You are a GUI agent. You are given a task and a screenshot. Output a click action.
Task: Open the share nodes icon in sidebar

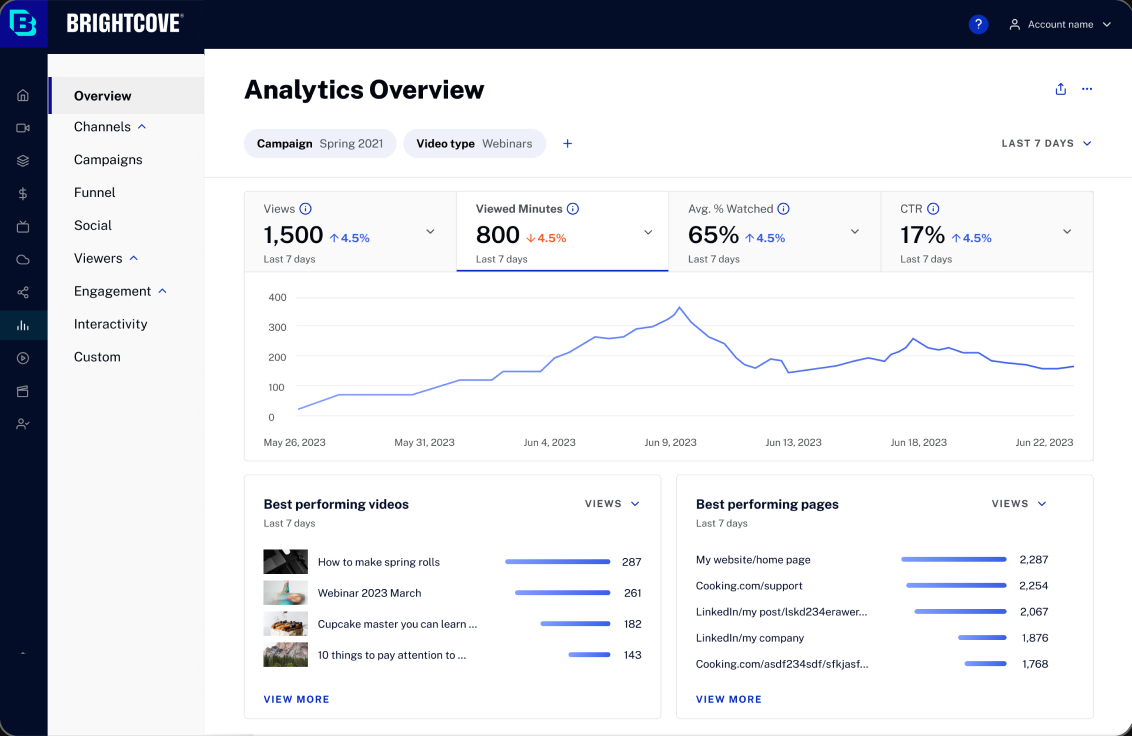23,293
